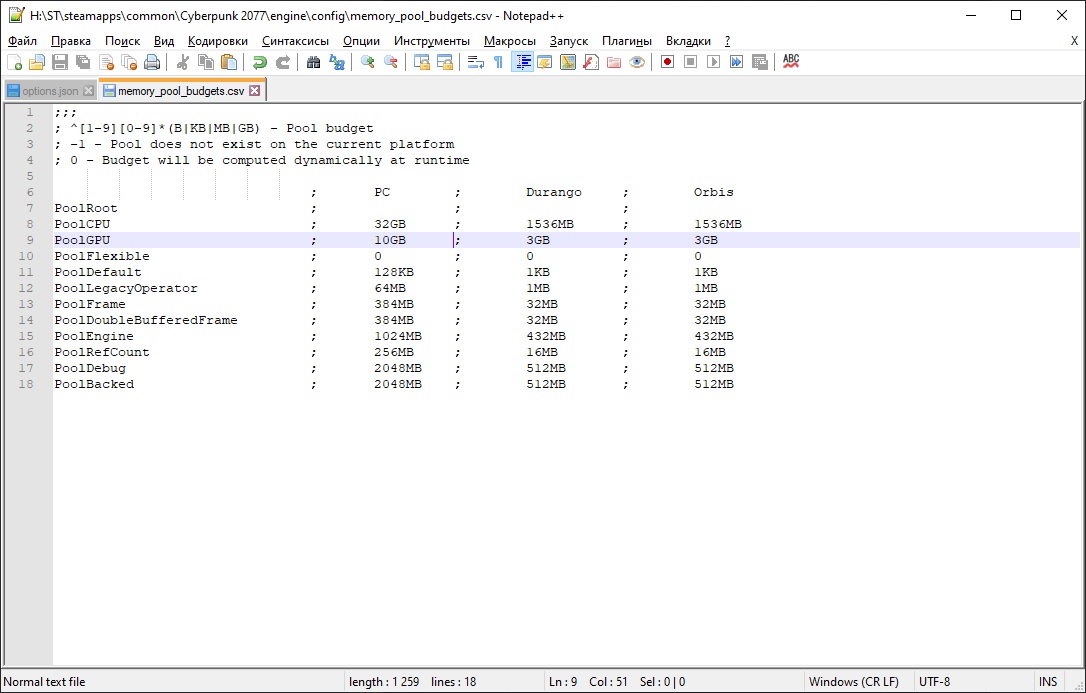Click the Open file folder icon
This screenshot has width=1086, height=693.
coord(37,62)
